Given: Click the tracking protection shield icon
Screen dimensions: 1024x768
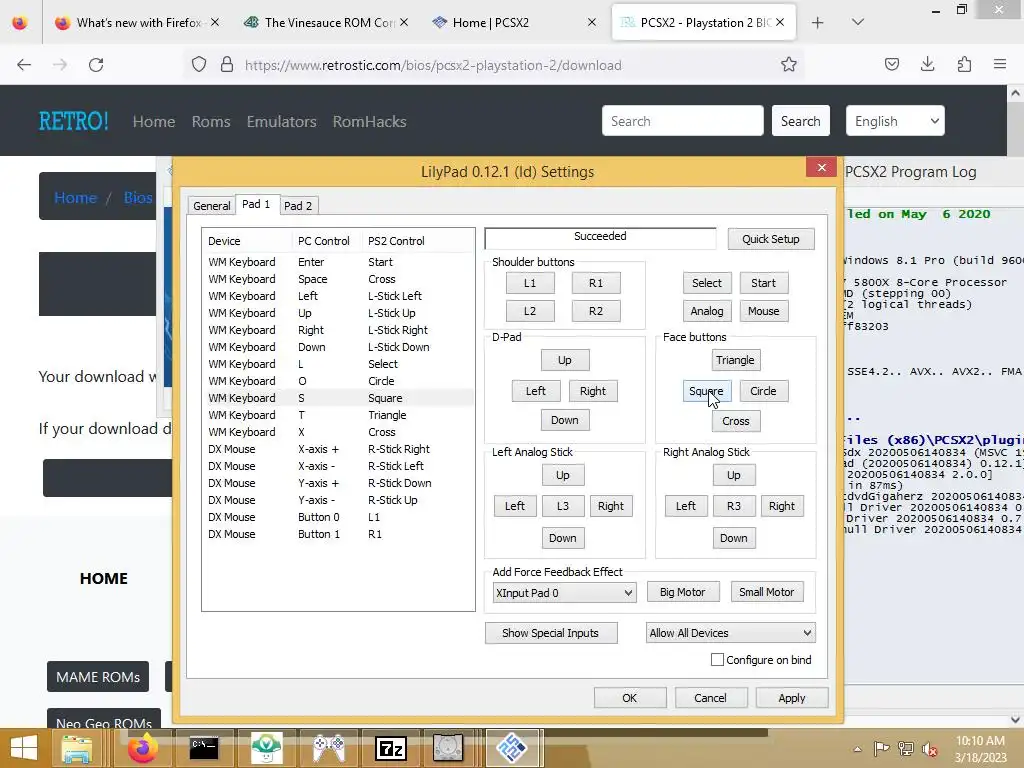Looking at the screenshot, I should coord(199,65).
